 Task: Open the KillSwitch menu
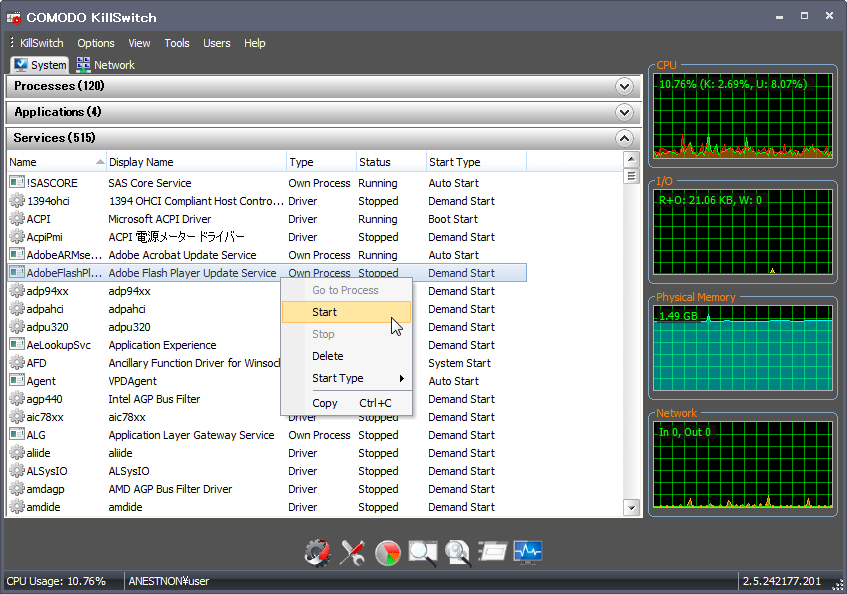(42, 43)
